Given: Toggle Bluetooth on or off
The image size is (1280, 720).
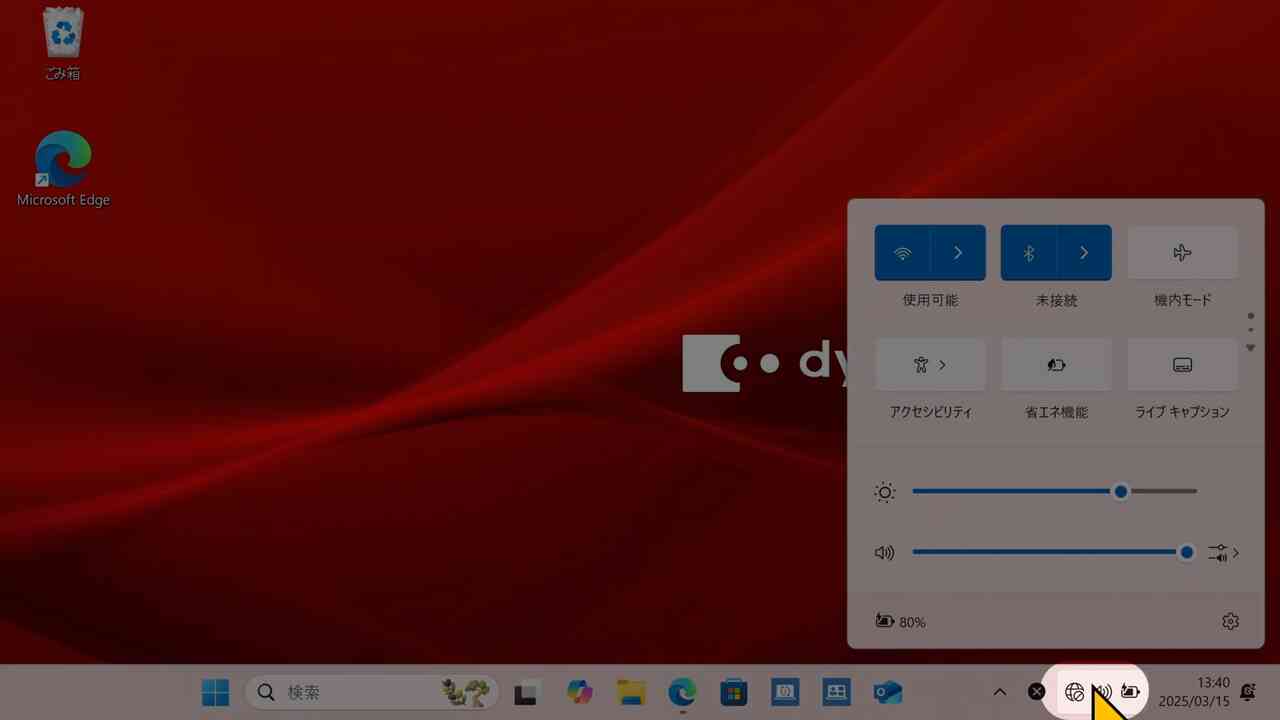Looking at the screenshot, I should click(x=1028, y=253).
